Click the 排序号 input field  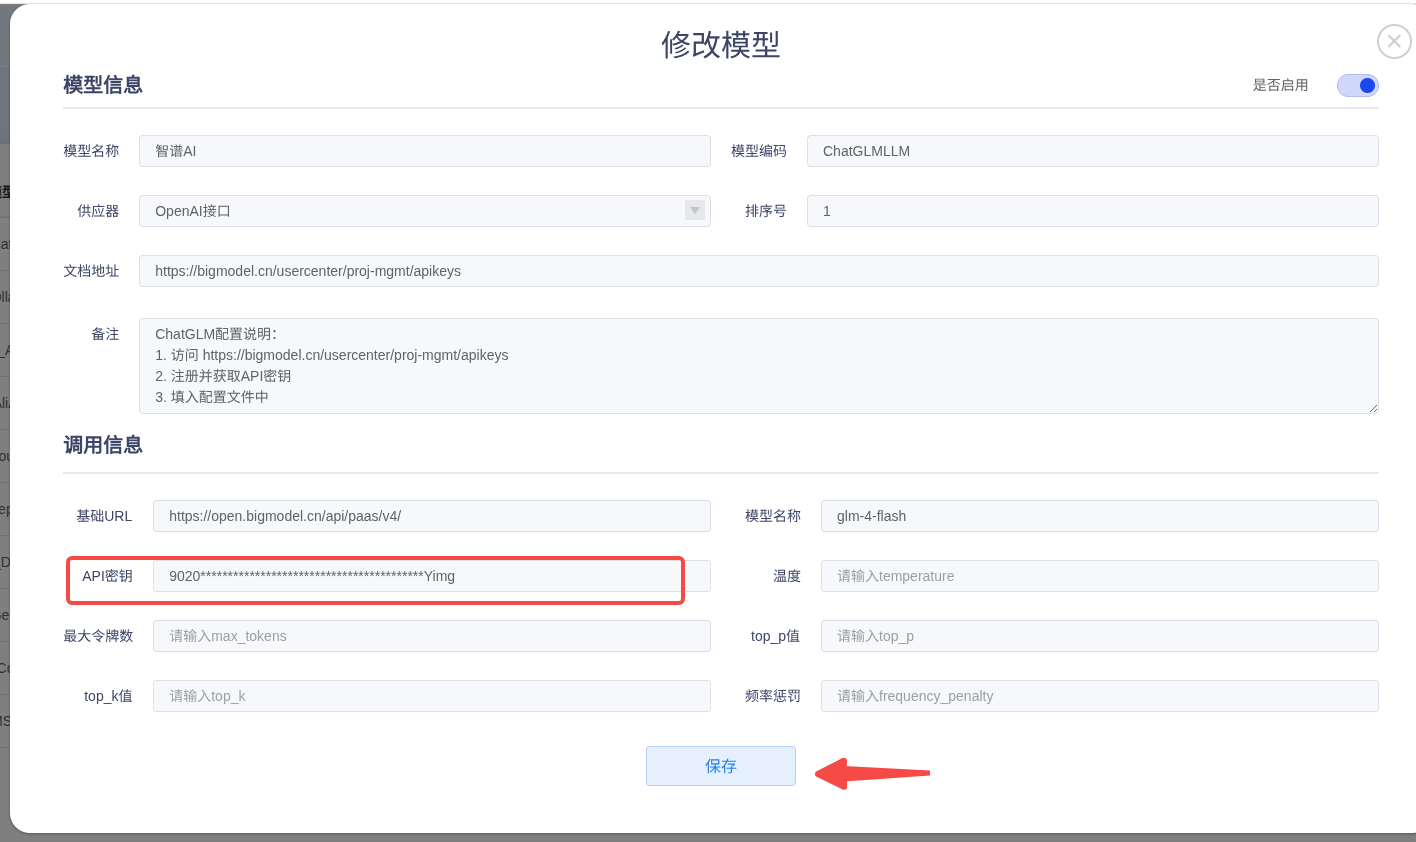pos(1092,211)
